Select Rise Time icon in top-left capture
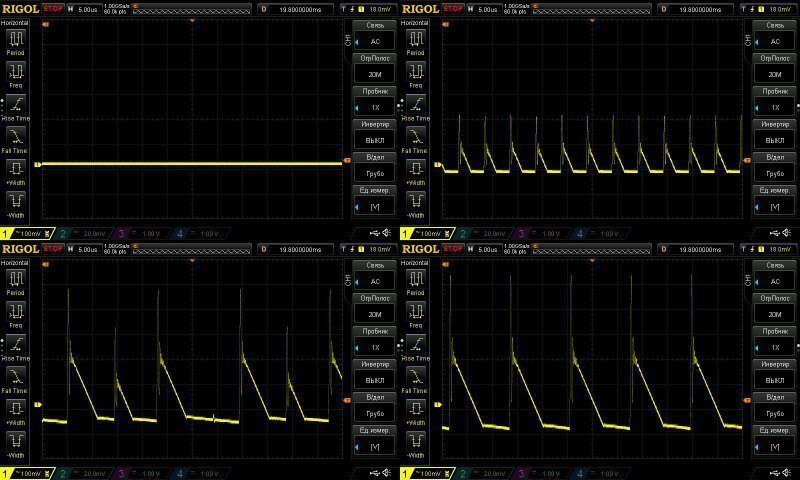This screenshot has height=480, width=800. (16, 104)
